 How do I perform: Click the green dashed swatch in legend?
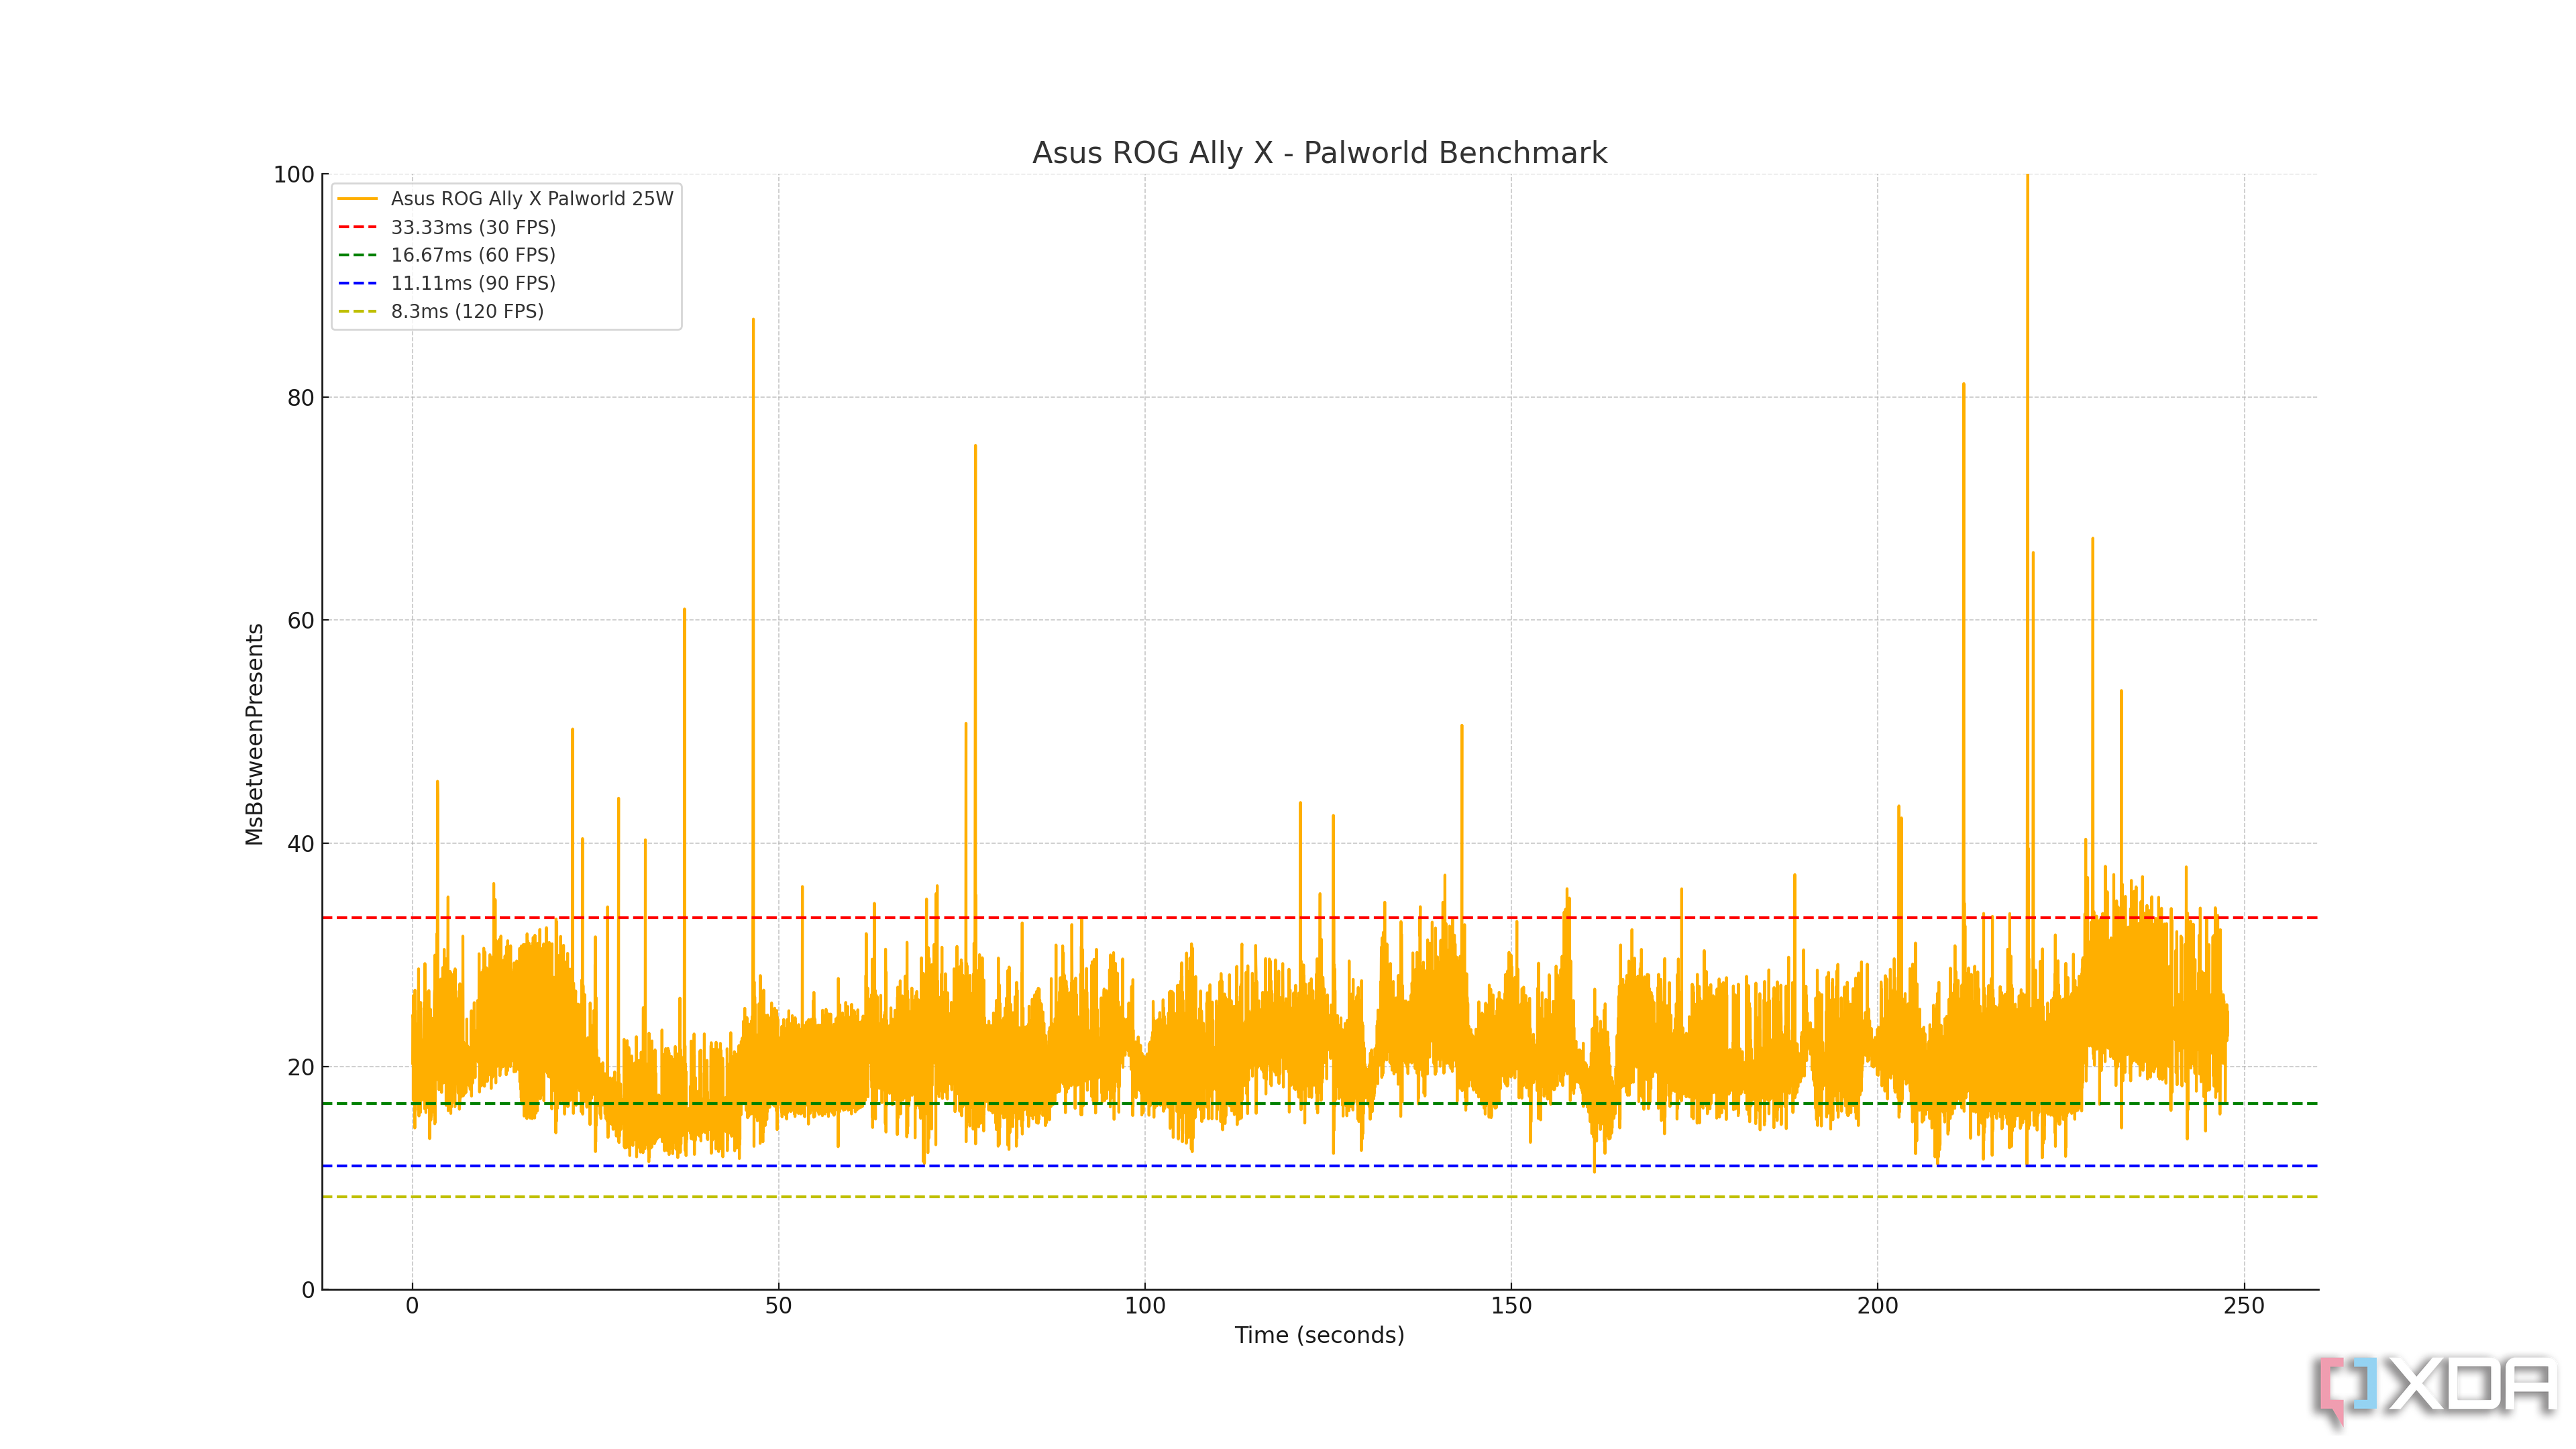(x=358, y=255)
